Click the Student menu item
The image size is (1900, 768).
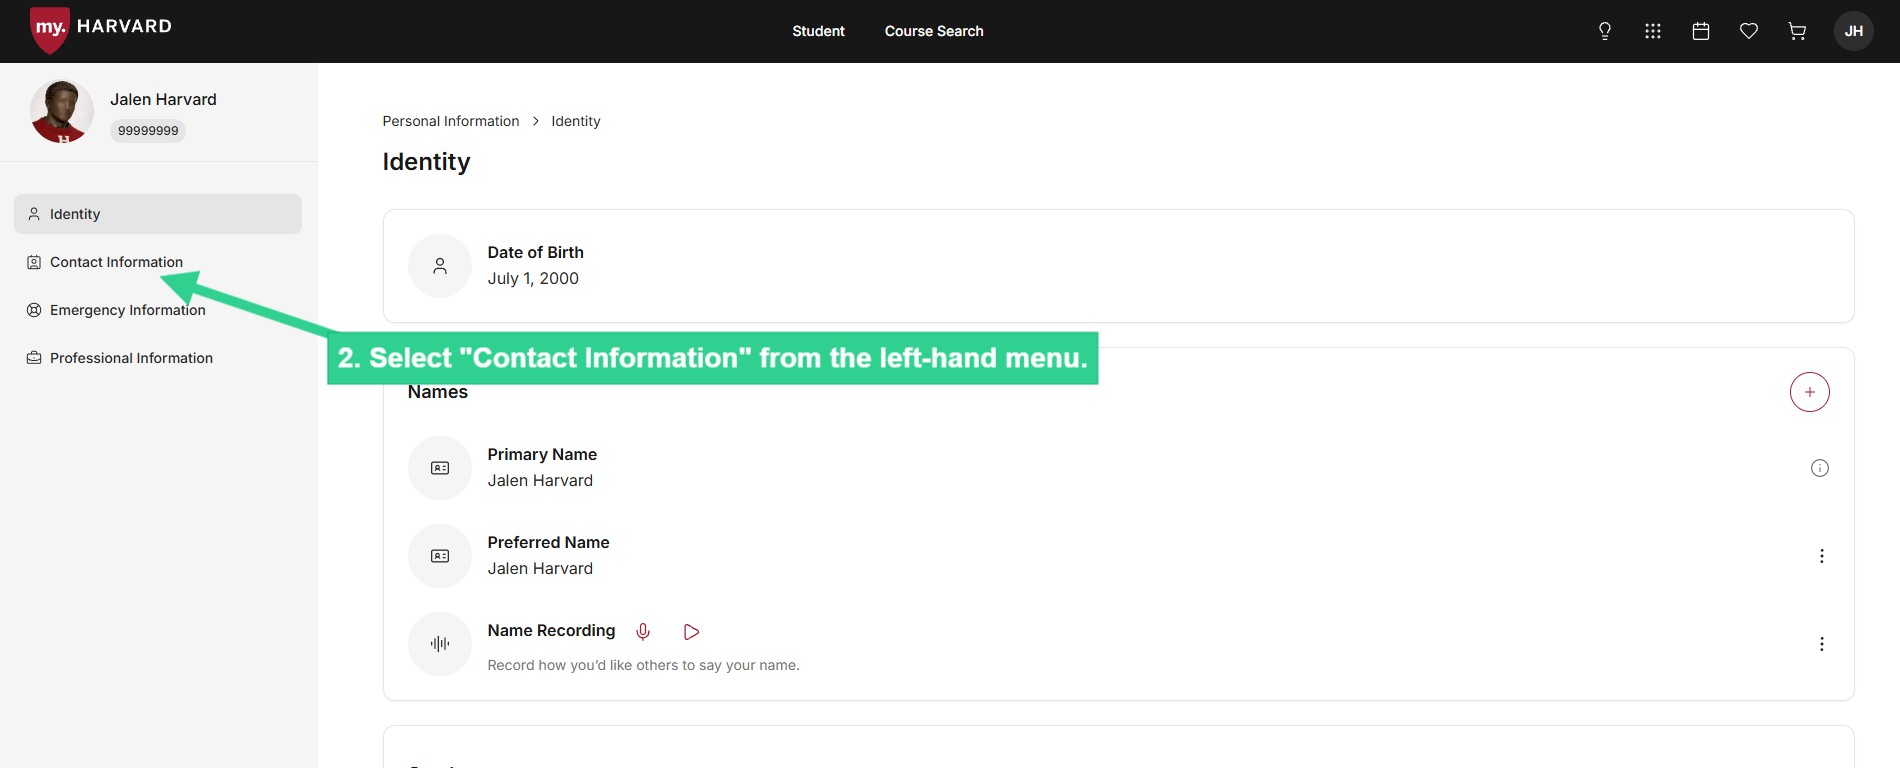coord(818,31)
